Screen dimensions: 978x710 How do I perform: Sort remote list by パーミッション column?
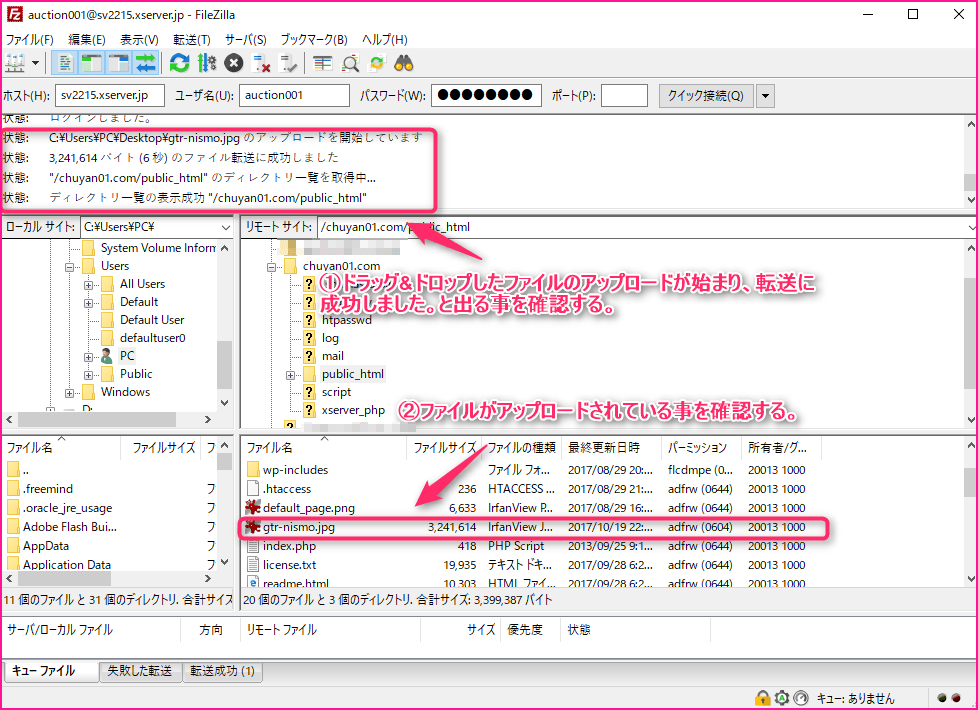701,448
